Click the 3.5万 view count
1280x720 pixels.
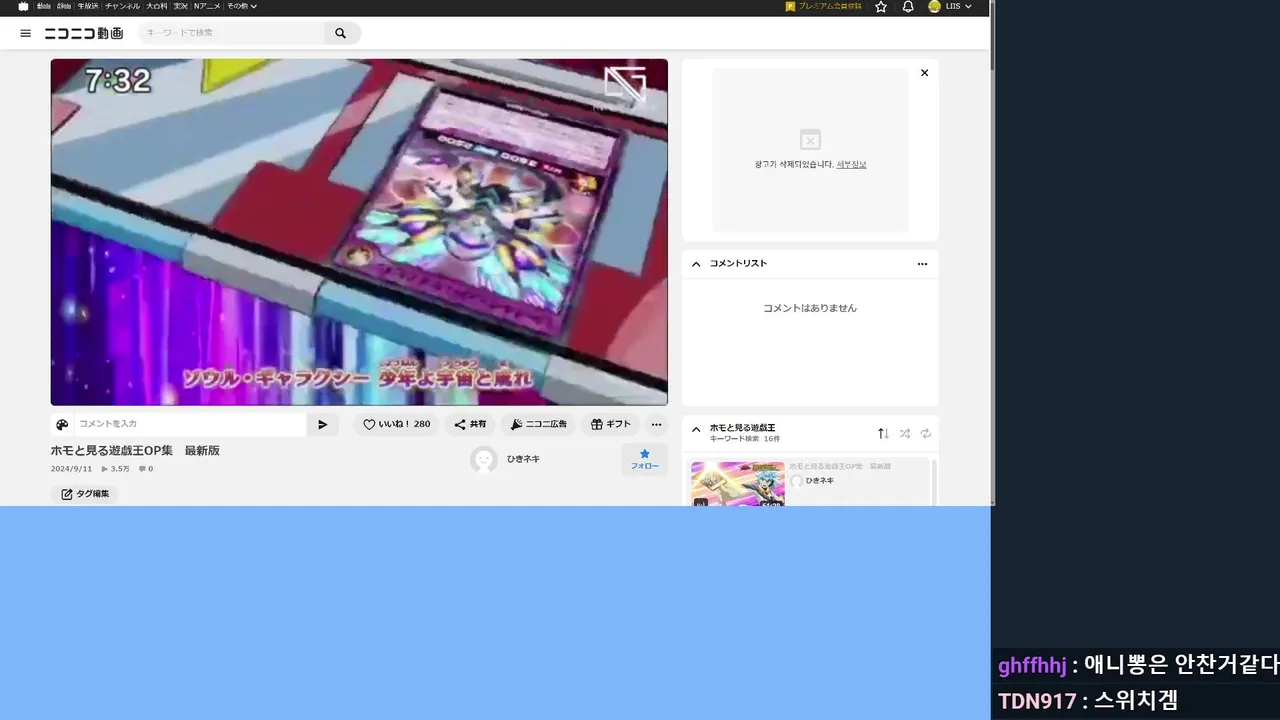[116, 469]
